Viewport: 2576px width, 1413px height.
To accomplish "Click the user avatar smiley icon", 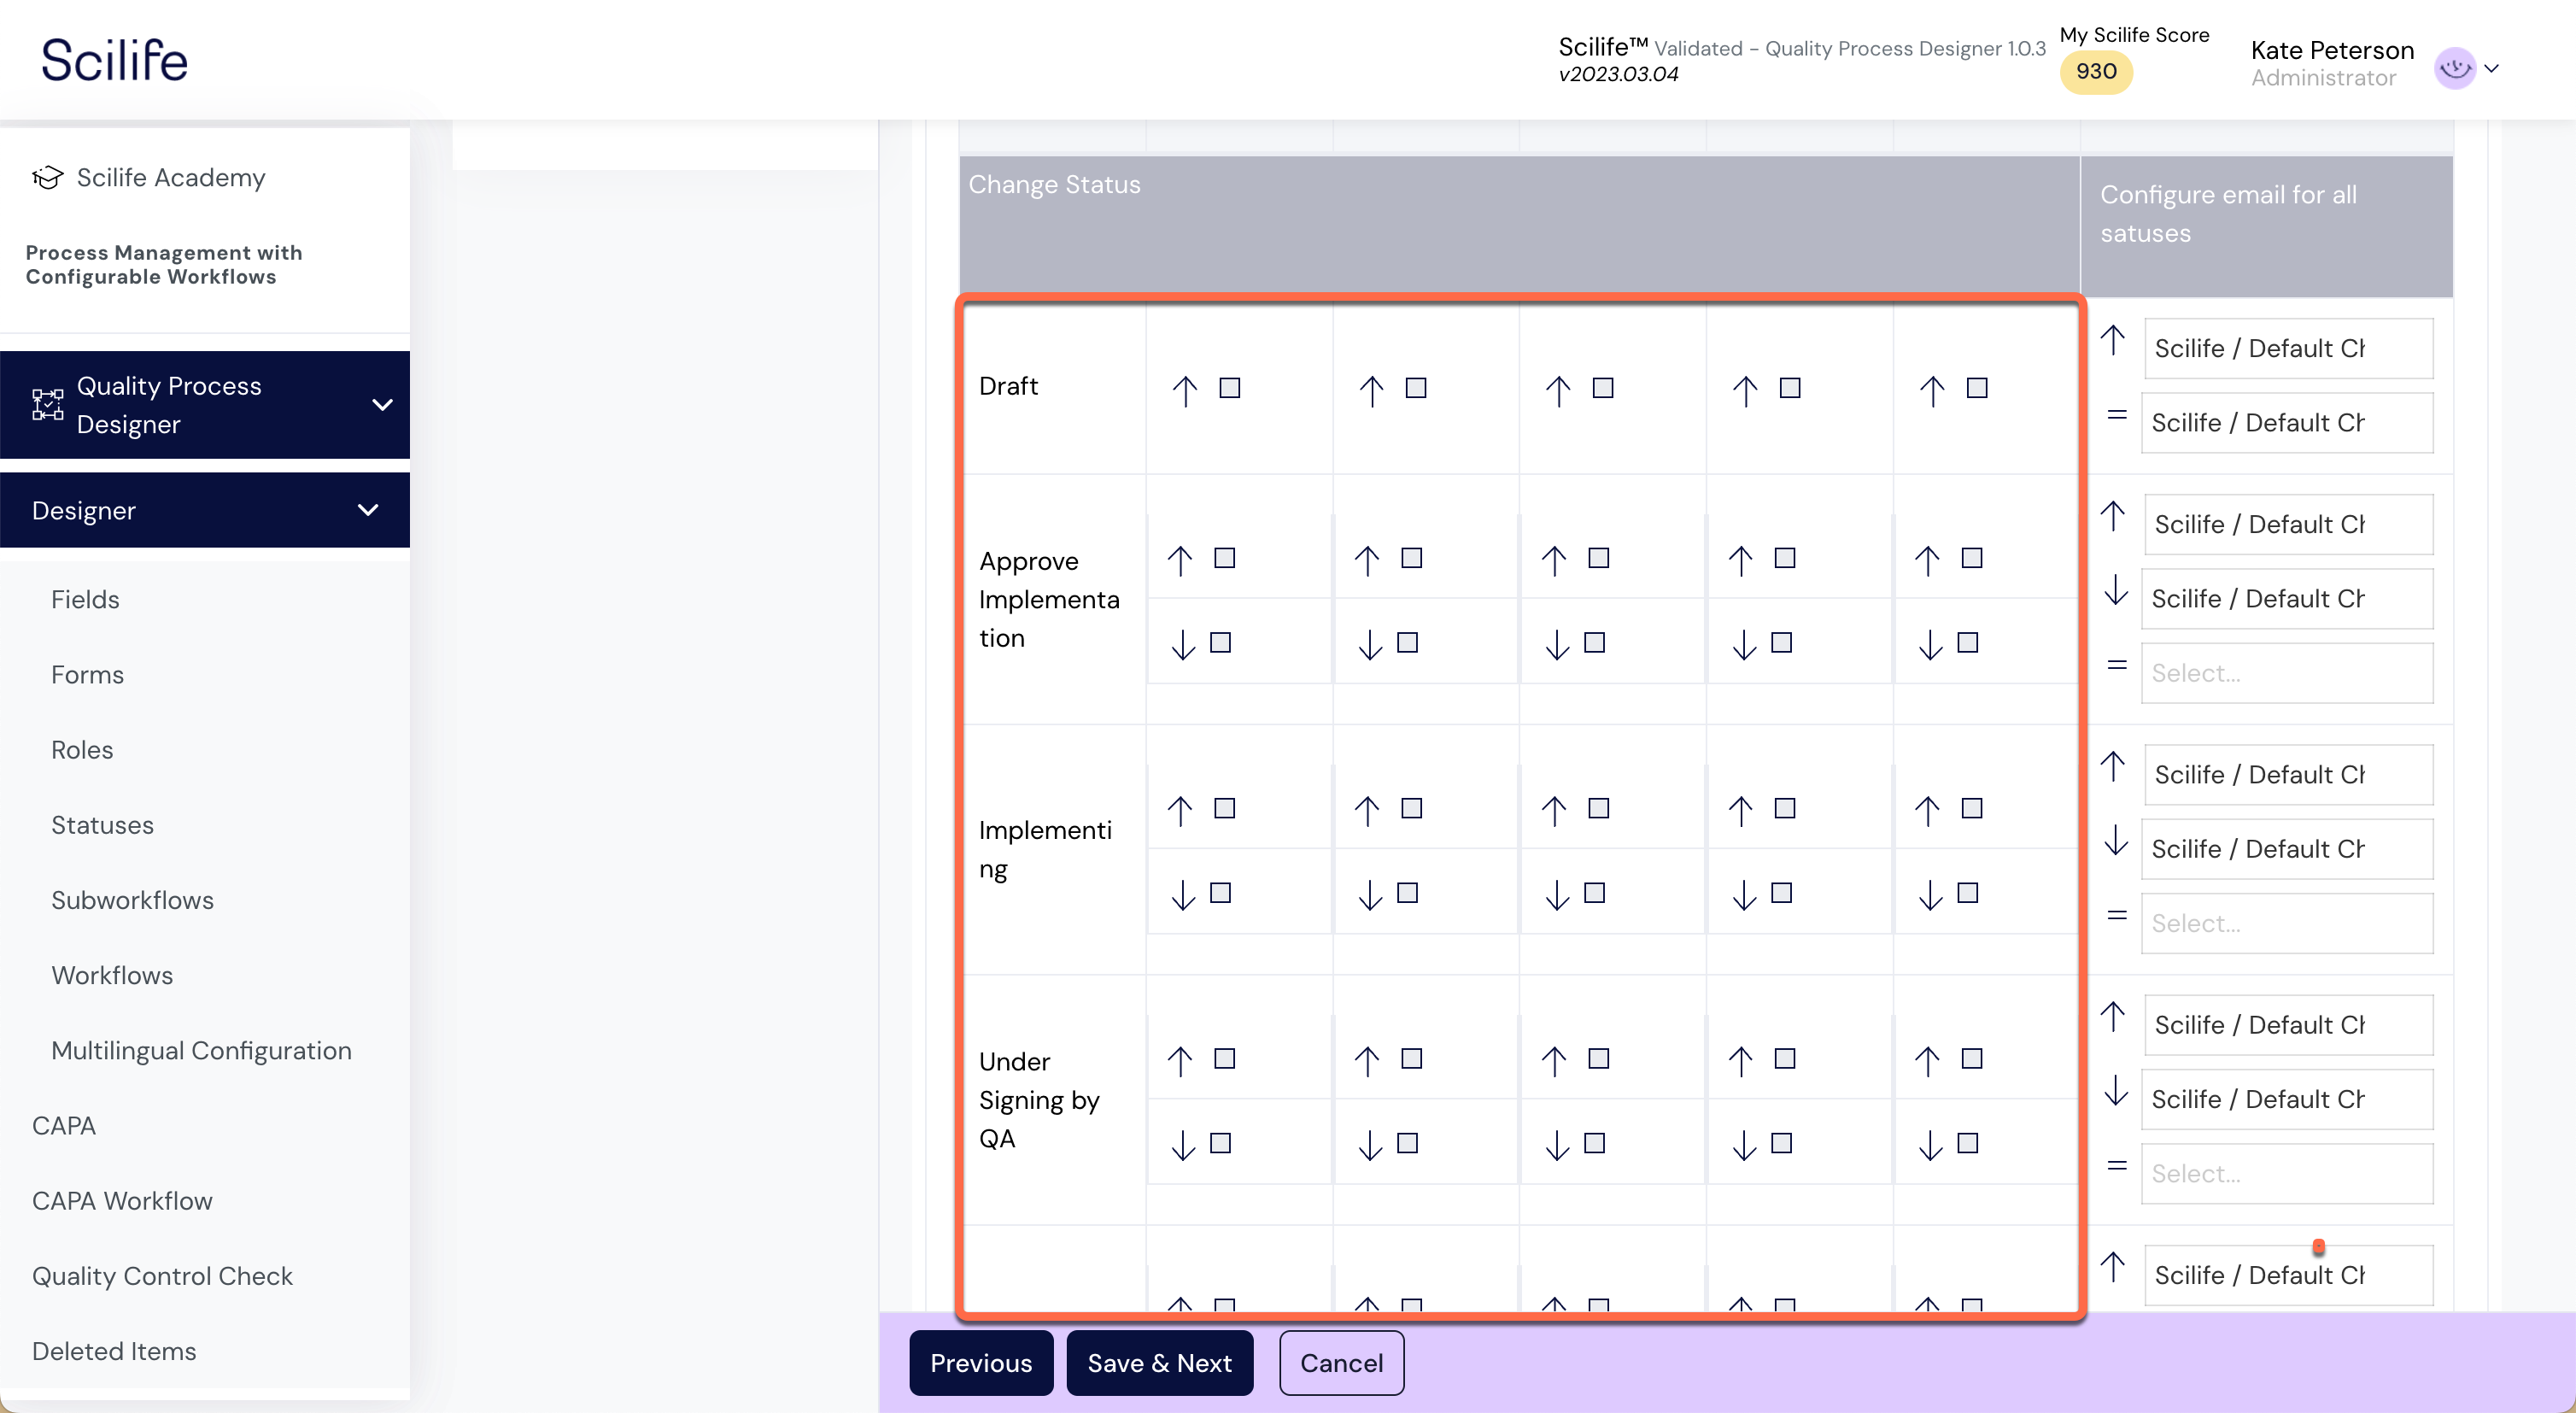I will tap(2454, 68).
